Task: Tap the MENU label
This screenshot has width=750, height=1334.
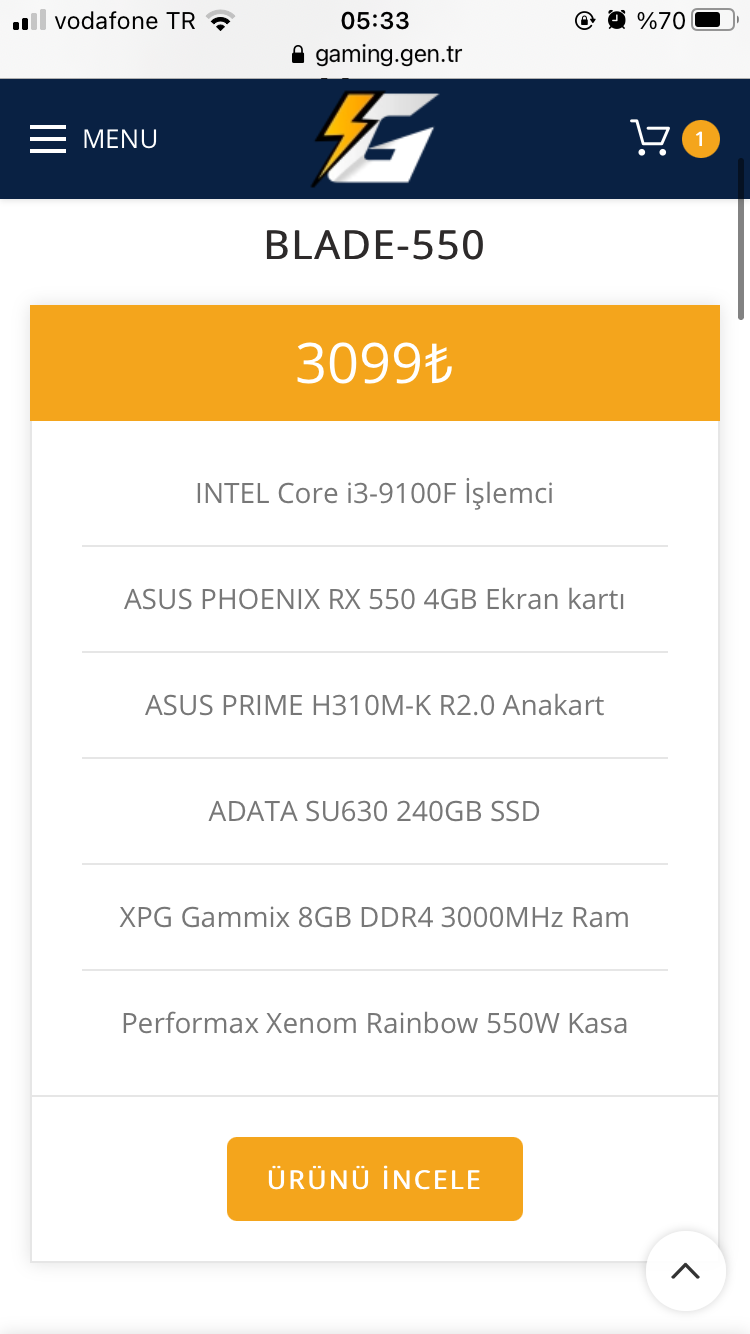Action: 120,139
